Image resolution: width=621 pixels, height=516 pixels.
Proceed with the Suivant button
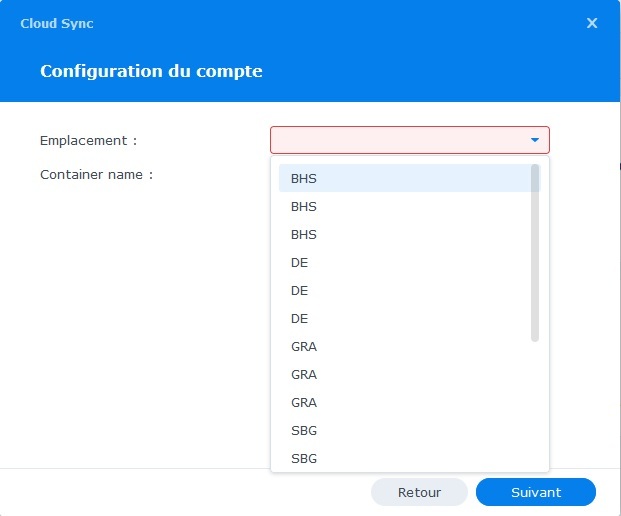point(536,492)
